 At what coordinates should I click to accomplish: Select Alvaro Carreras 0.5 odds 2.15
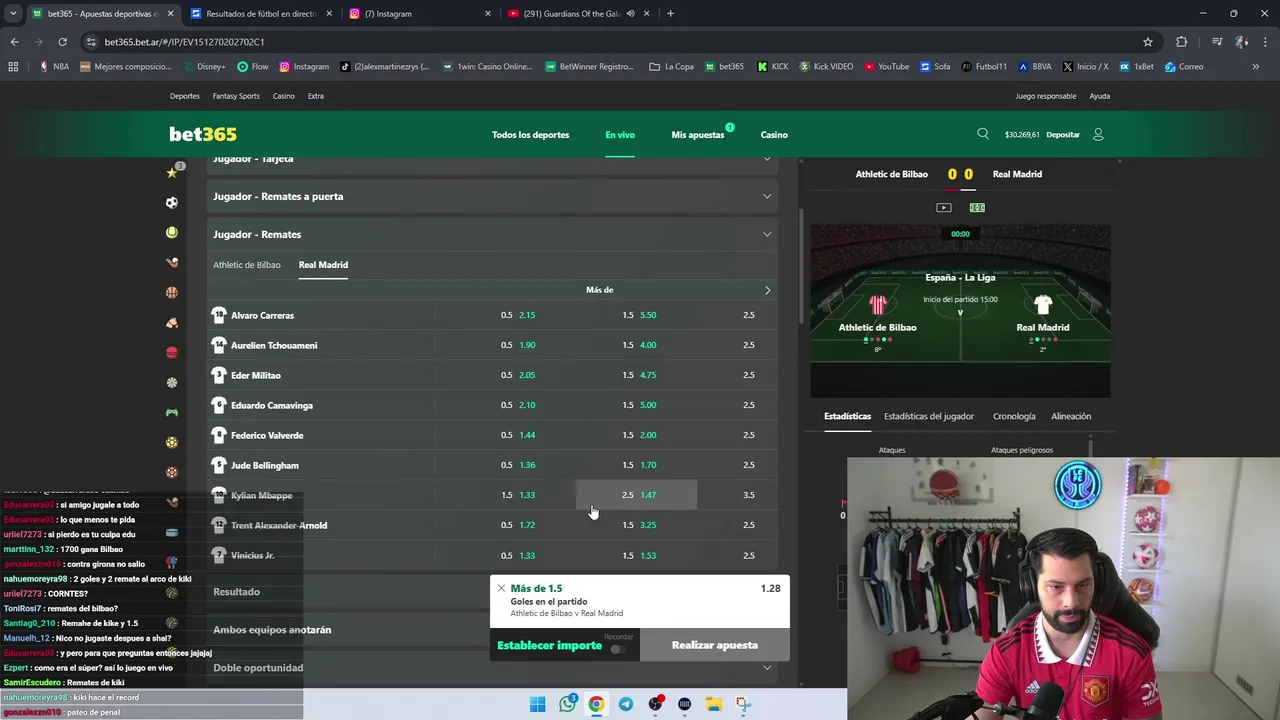516,315
